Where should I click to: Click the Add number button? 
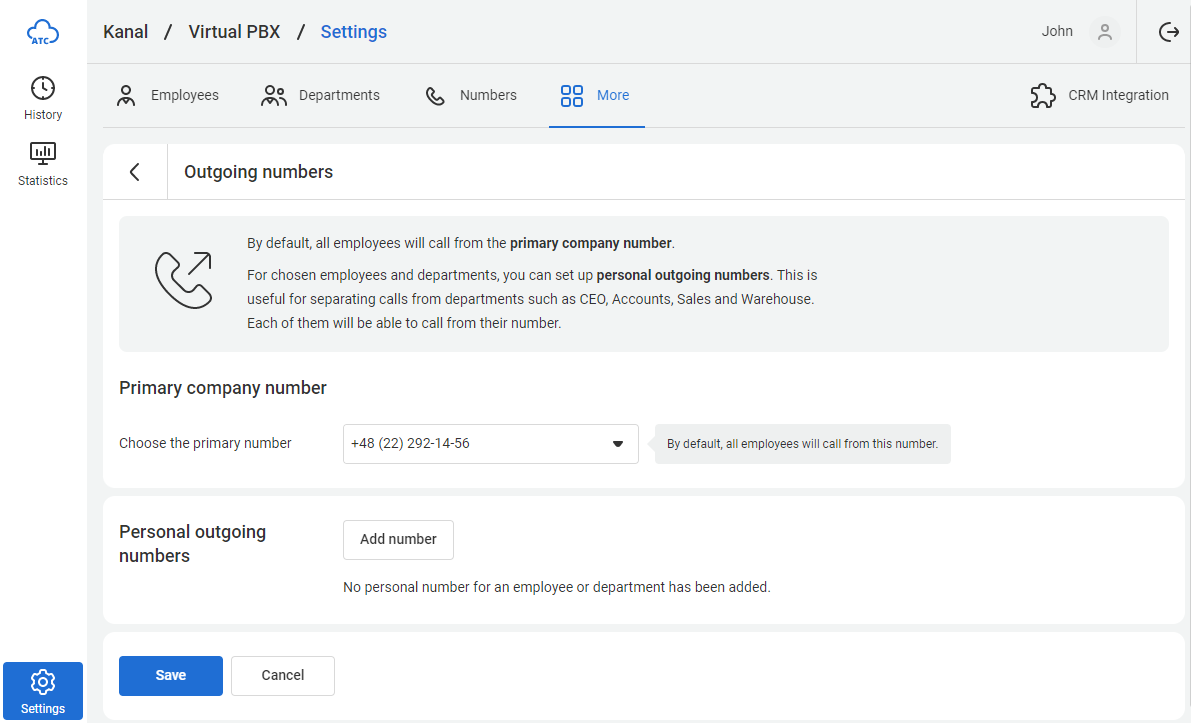click(x=398, y=539)
